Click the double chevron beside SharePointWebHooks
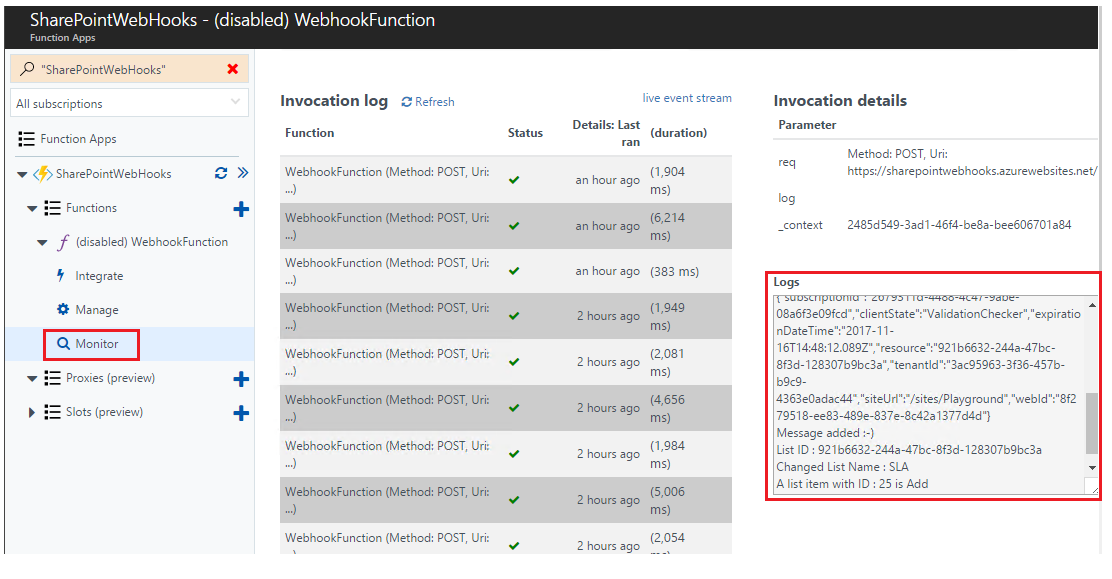Viewport: 1112px width, 579px height. pyautogui.click(x=243, y=173)
